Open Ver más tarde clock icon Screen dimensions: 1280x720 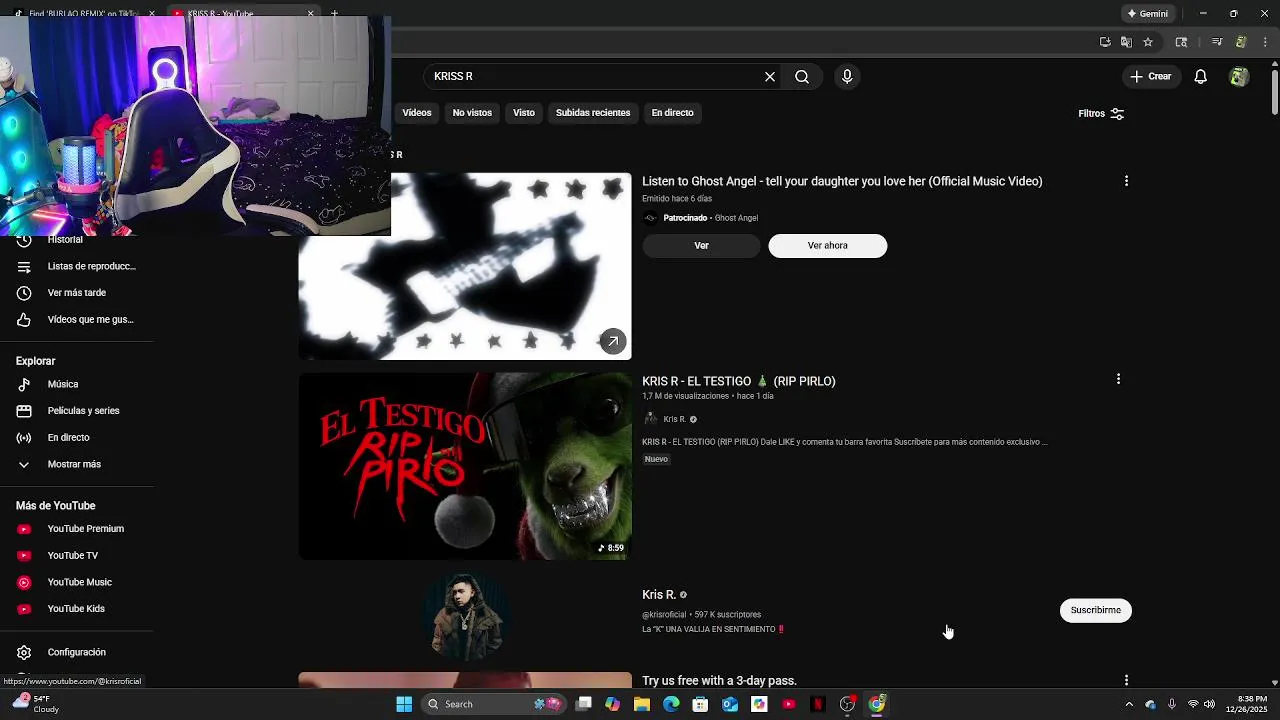click(24, 293)
